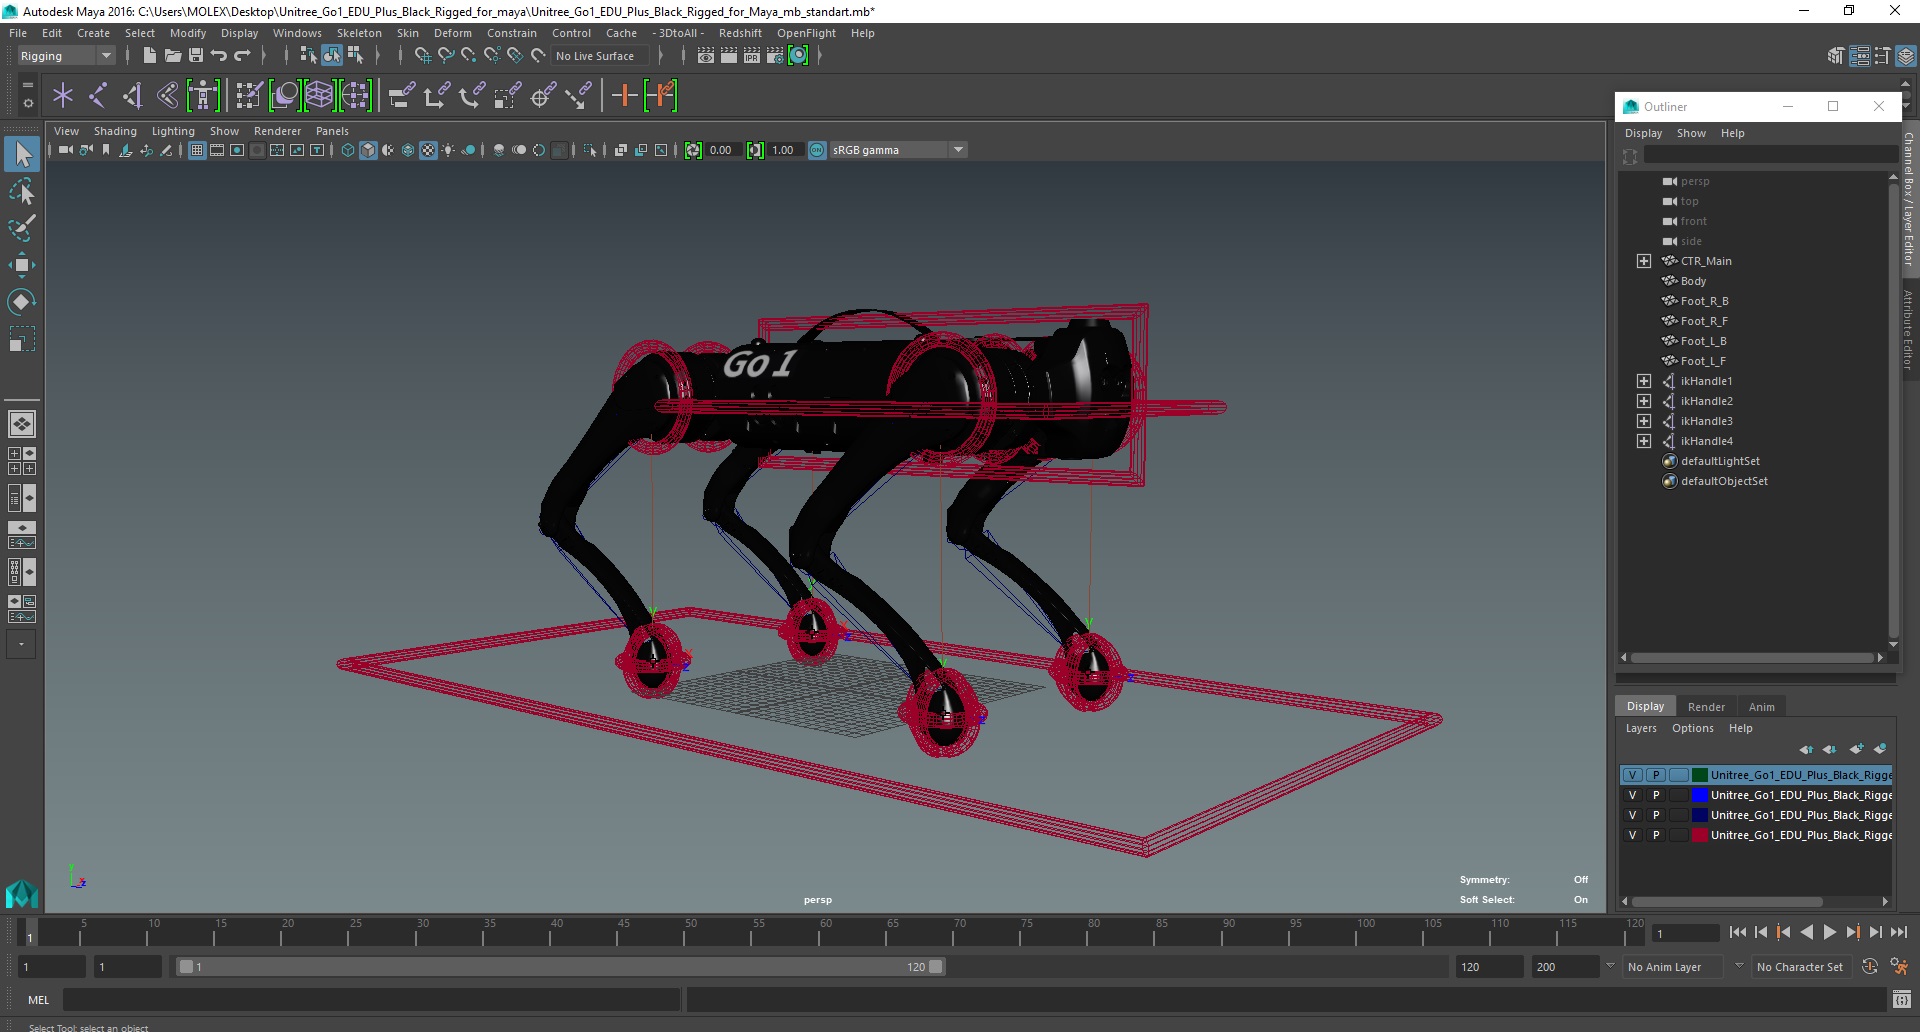
Task: Open the Constrain menu
Action: click(512, 33)
